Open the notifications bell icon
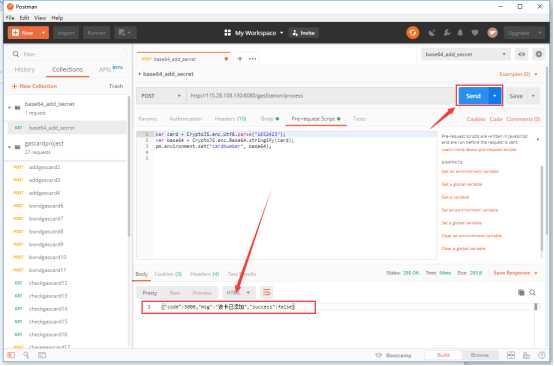 pyautogui.click(x=460, y=33)
